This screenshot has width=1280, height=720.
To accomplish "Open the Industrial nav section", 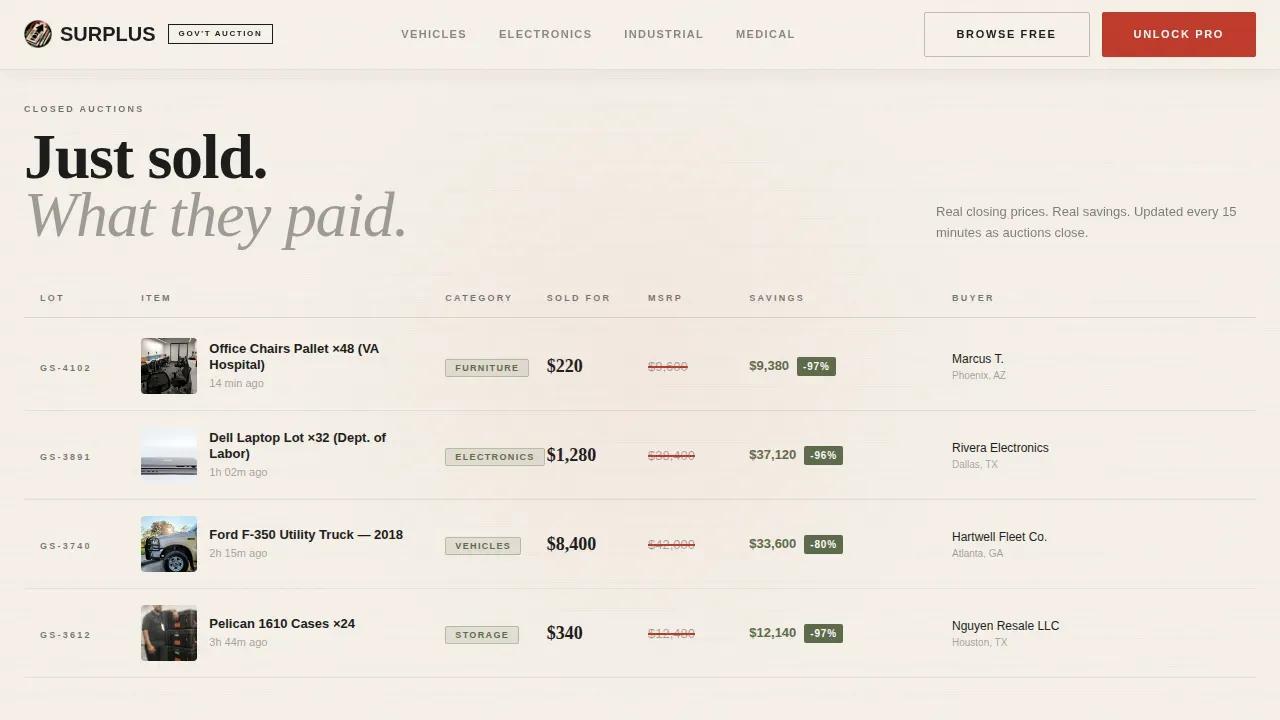I will [x=664, y=34].
